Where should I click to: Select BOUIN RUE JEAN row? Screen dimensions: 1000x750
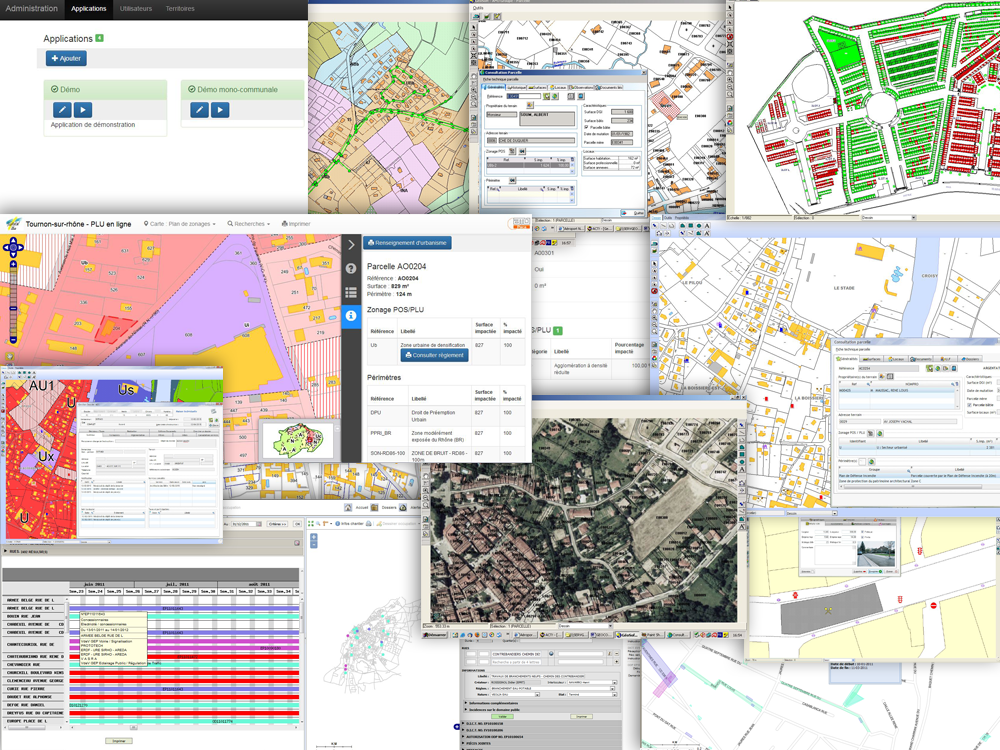[35, 616]
